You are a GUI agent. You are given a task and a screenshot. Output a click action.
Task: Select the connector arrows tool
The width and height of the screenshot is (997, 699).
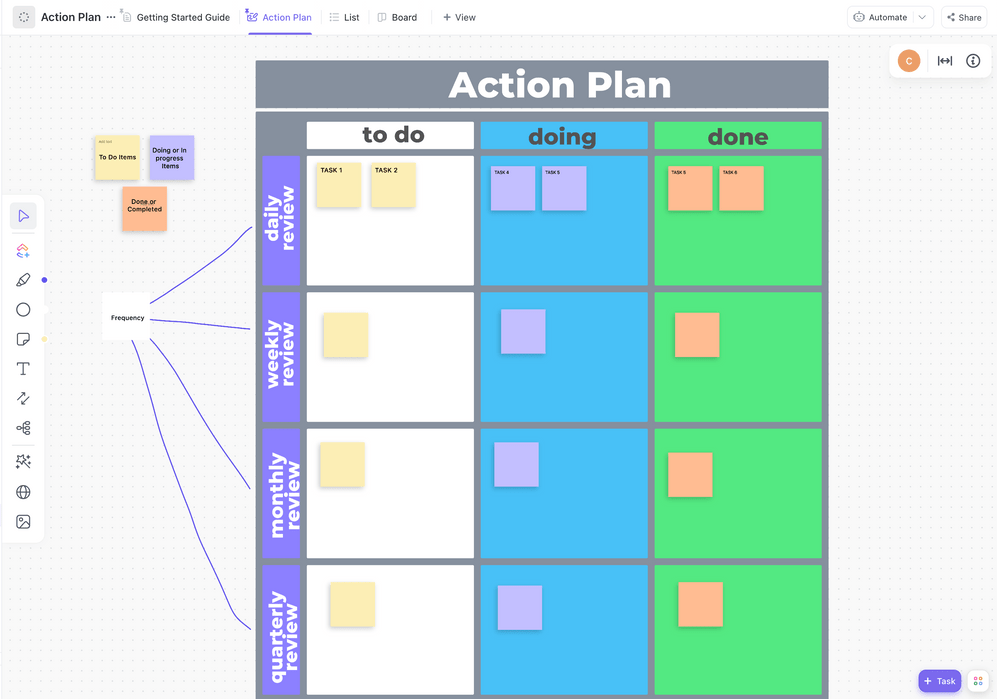tap(23, 398)
